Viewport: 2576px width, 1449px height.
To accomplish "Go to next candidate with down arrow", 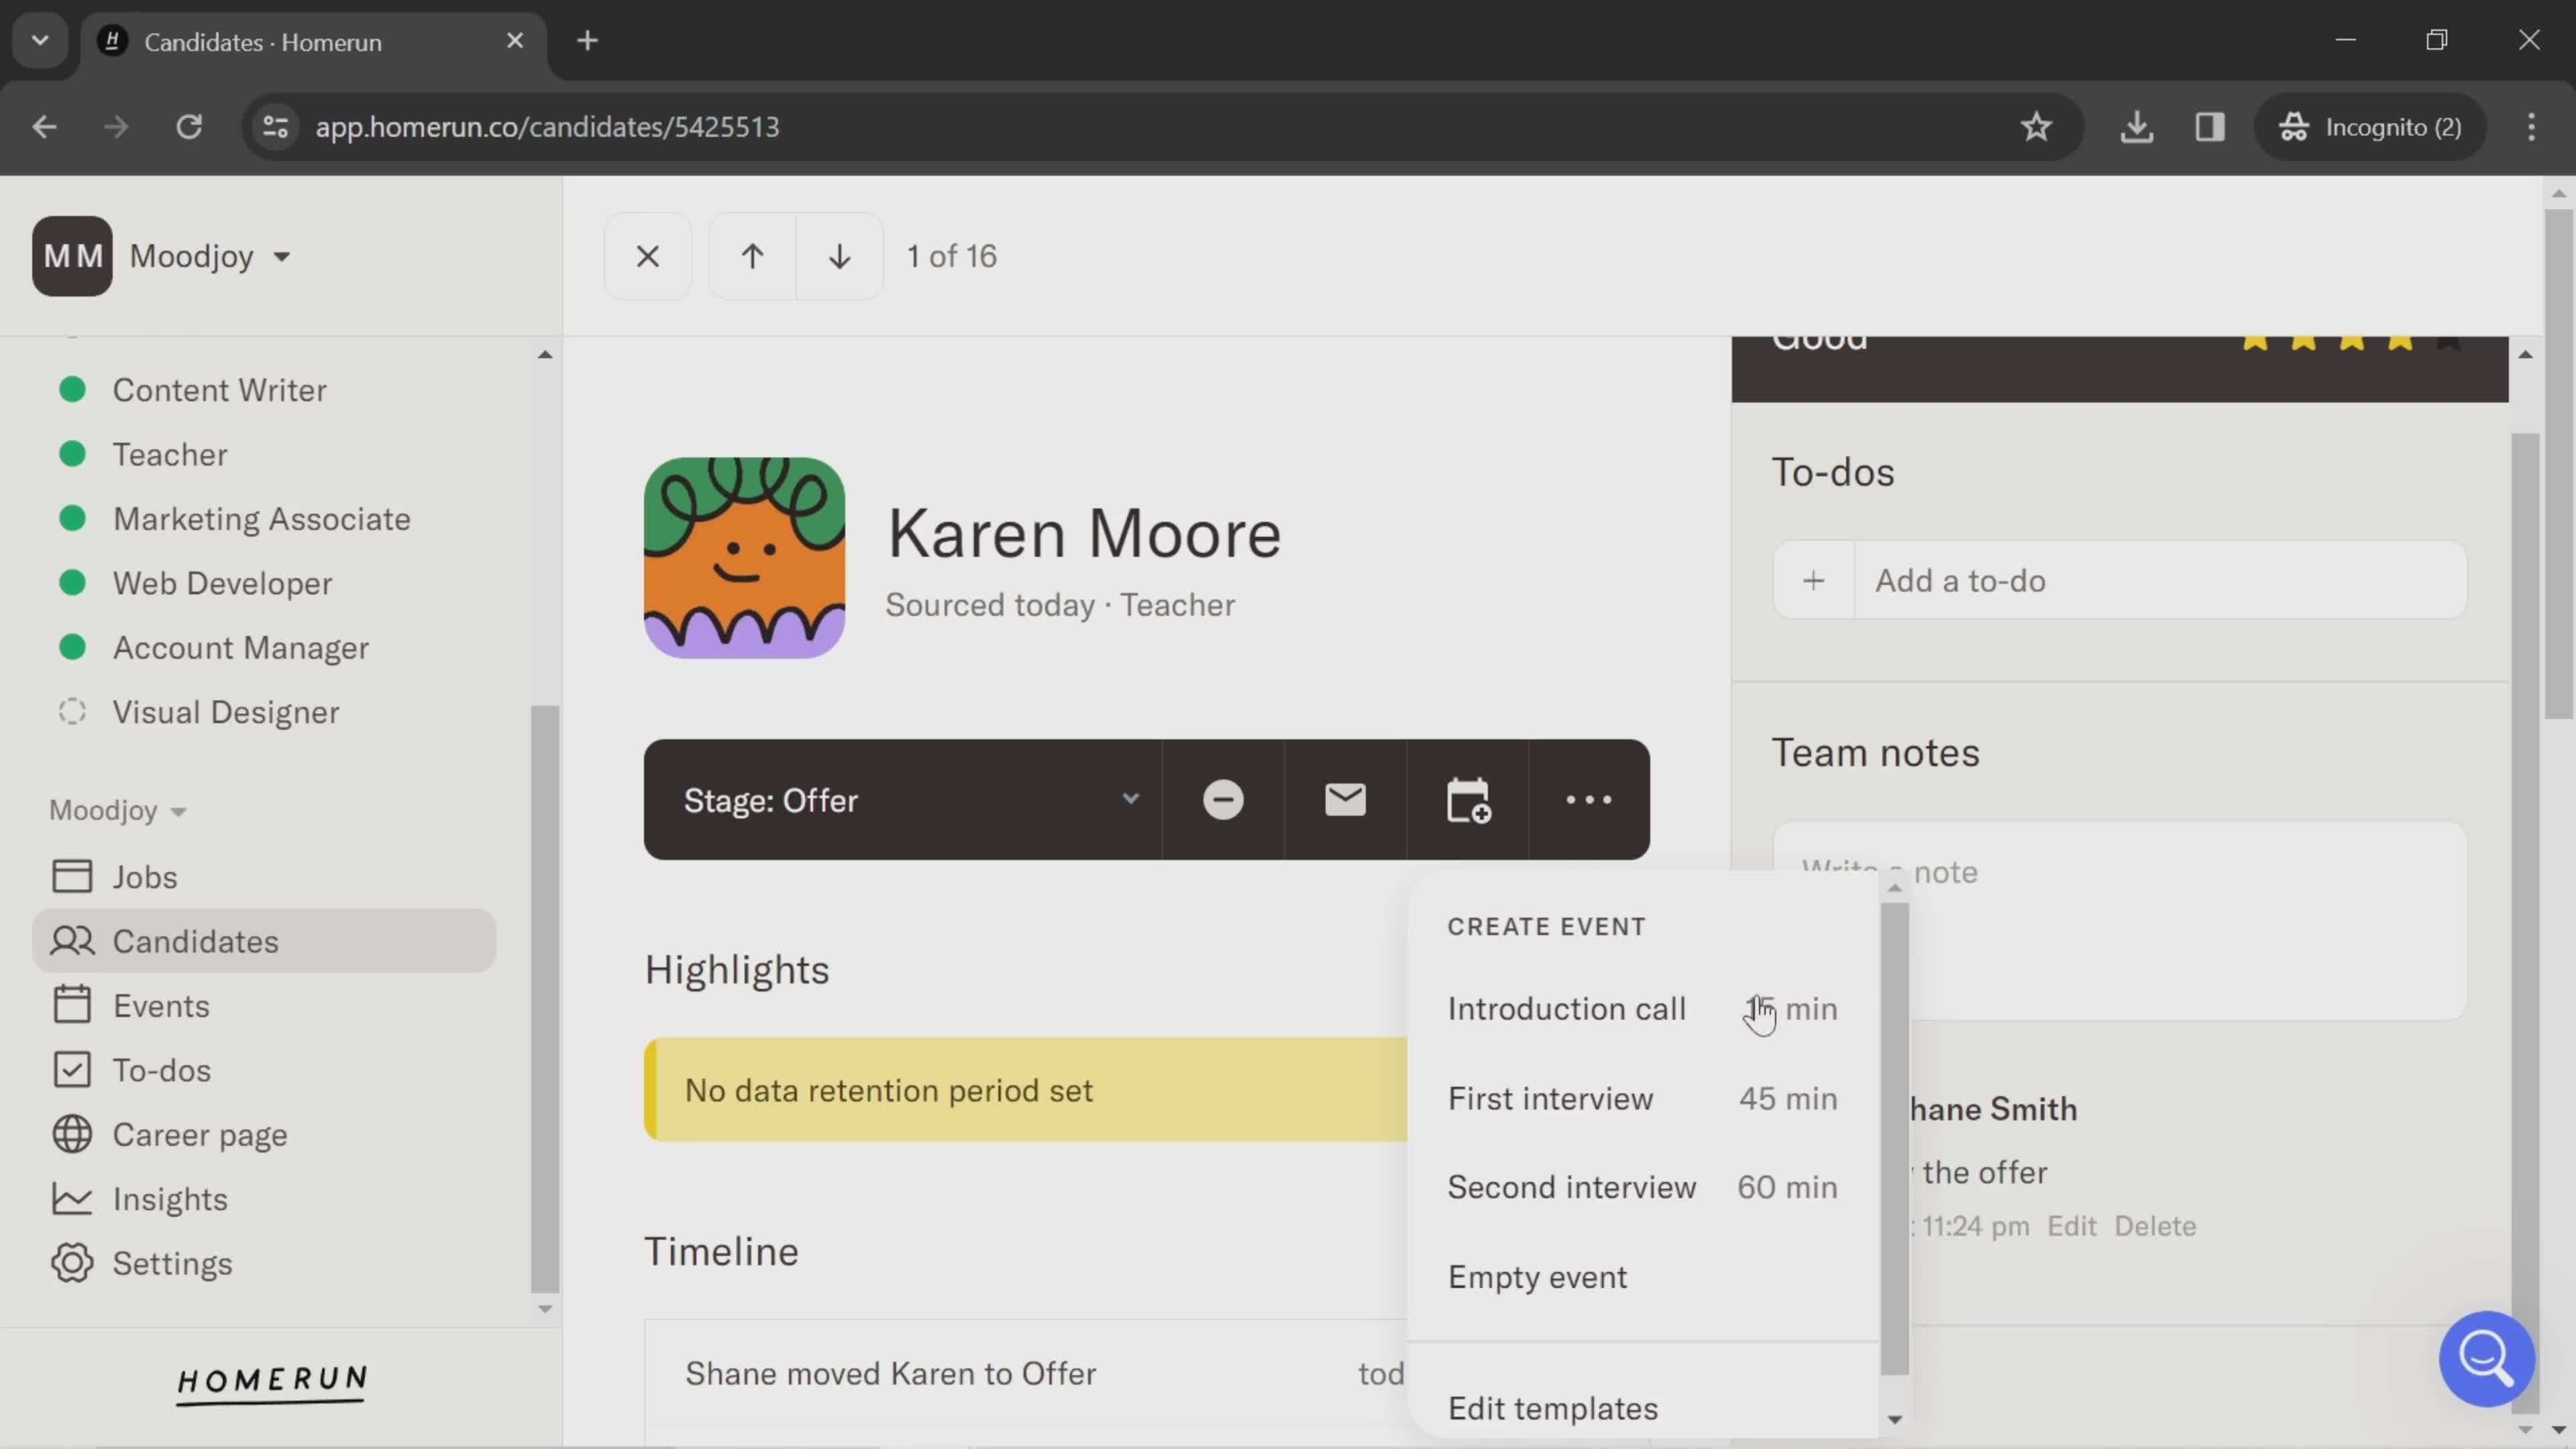I will click(x=840, y=256).
